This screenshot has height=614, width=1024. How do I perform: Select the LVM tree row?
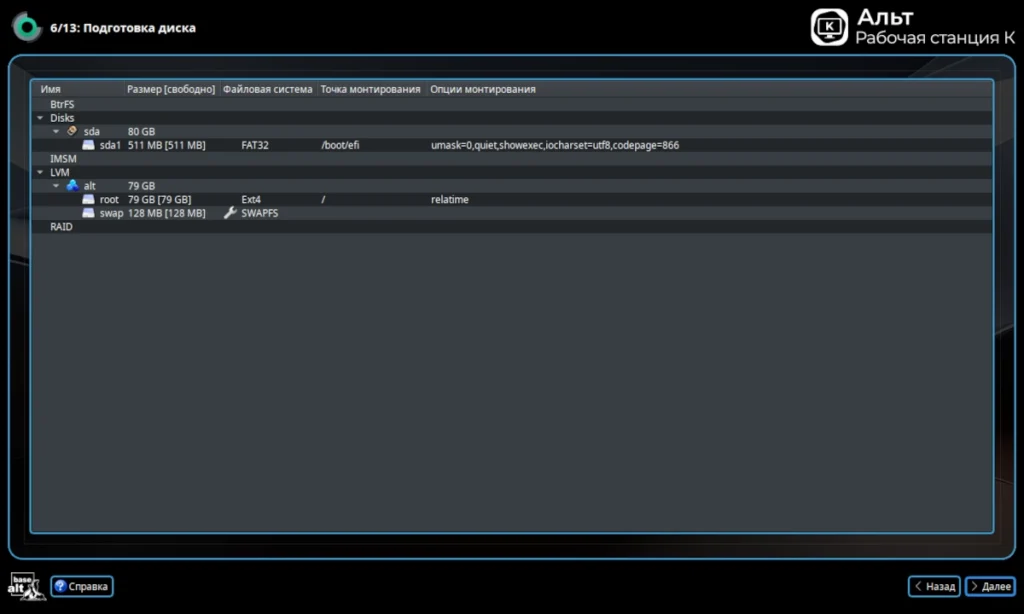[x=512, y=172]
